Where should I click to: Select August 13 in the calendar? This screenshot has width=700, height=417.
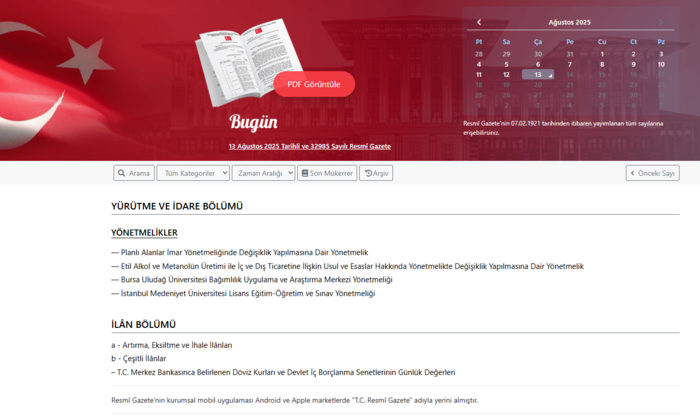click(x=538, y=75)
